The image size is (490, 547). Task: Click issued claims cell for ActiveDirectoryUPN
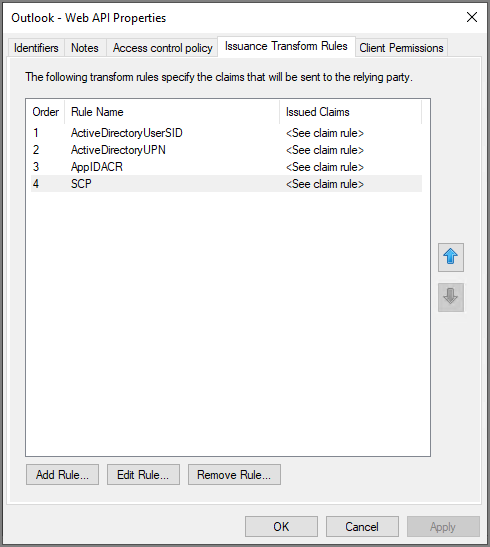click(x=325, y=150)
